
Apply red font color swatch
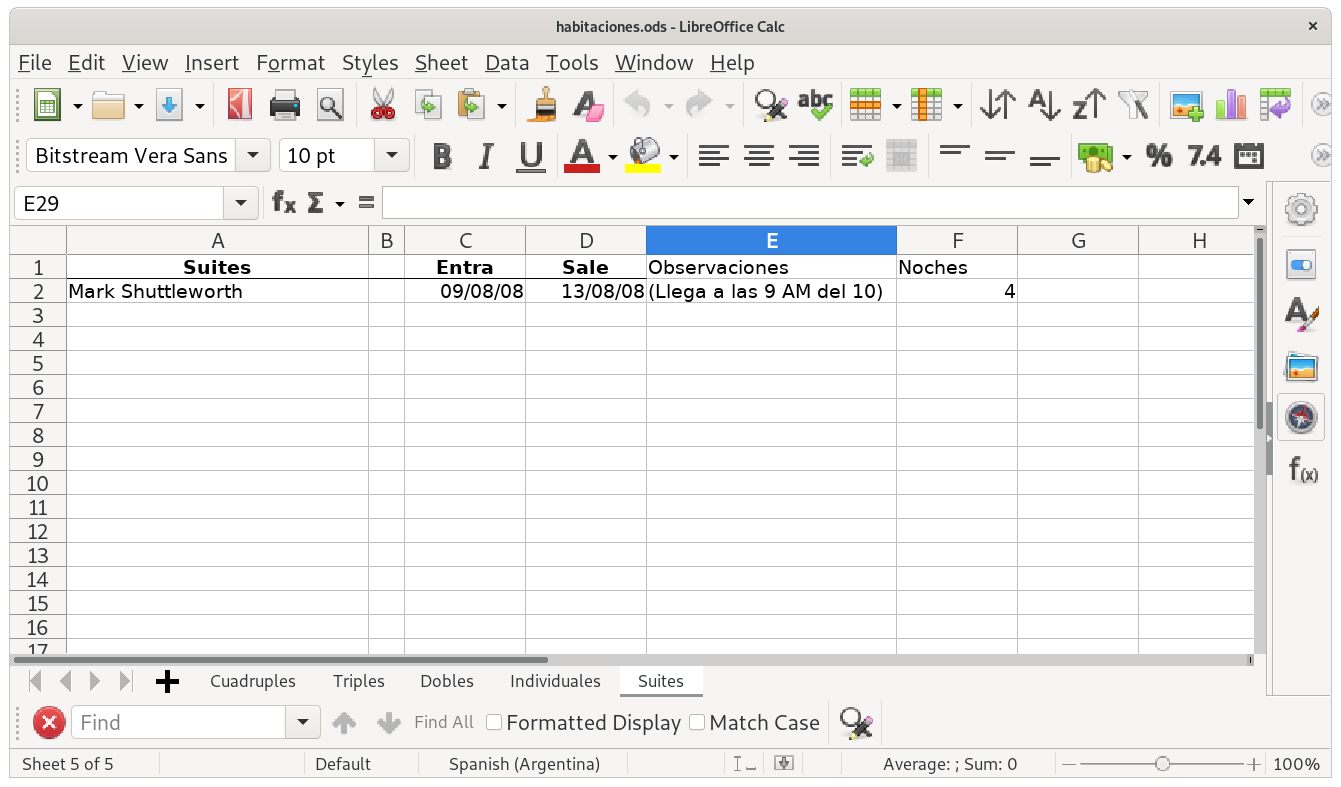coord(582,156)
